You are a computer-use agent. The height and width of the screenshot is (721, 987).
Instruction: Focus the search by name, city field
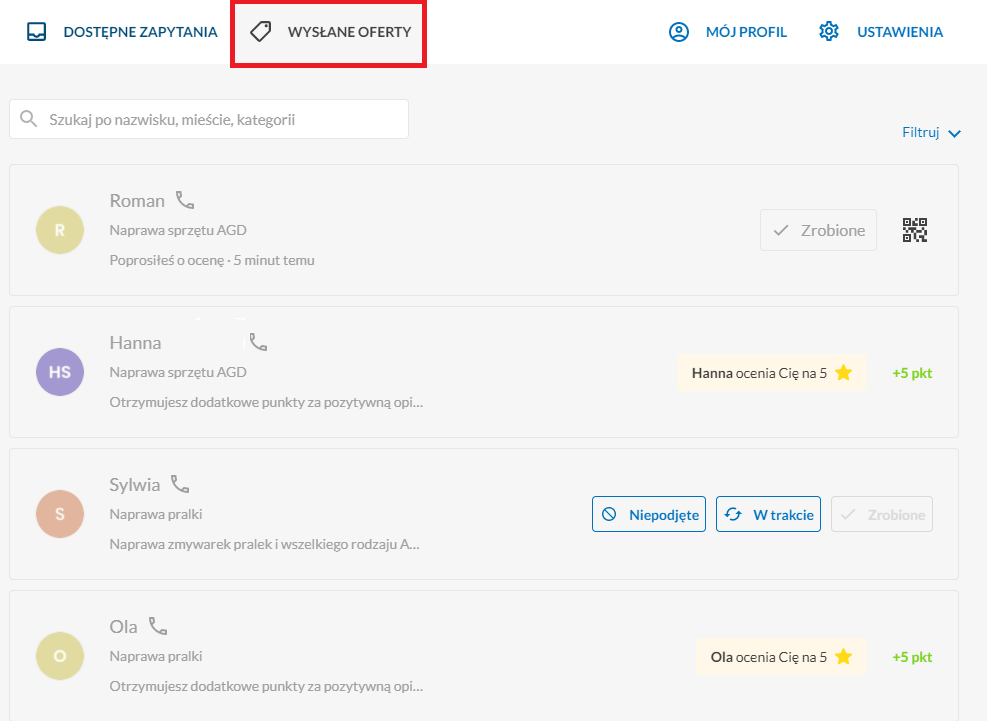coord(209,119)
